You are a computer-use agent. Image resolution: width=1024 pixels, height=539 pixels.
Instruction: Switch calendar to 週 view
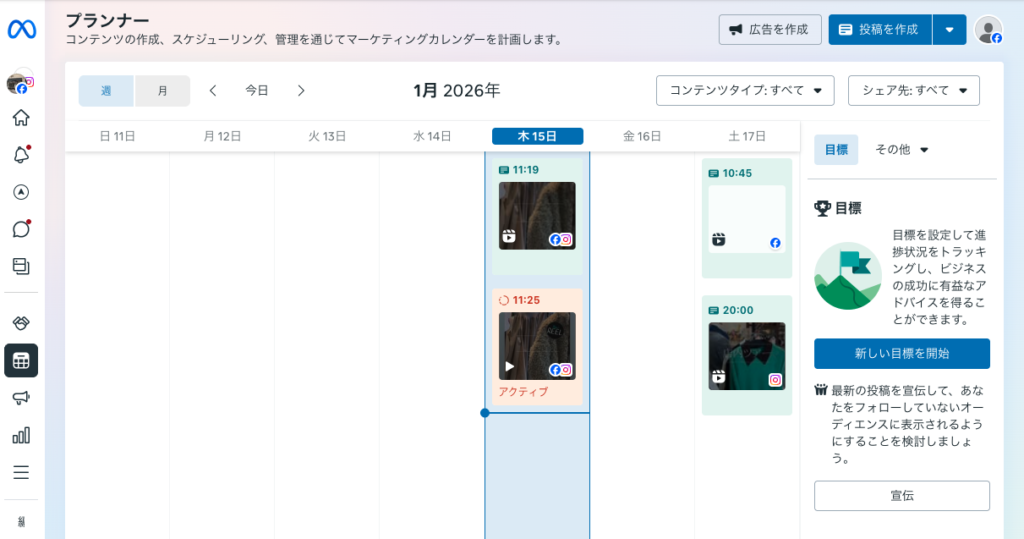click(x=107, y=91)
